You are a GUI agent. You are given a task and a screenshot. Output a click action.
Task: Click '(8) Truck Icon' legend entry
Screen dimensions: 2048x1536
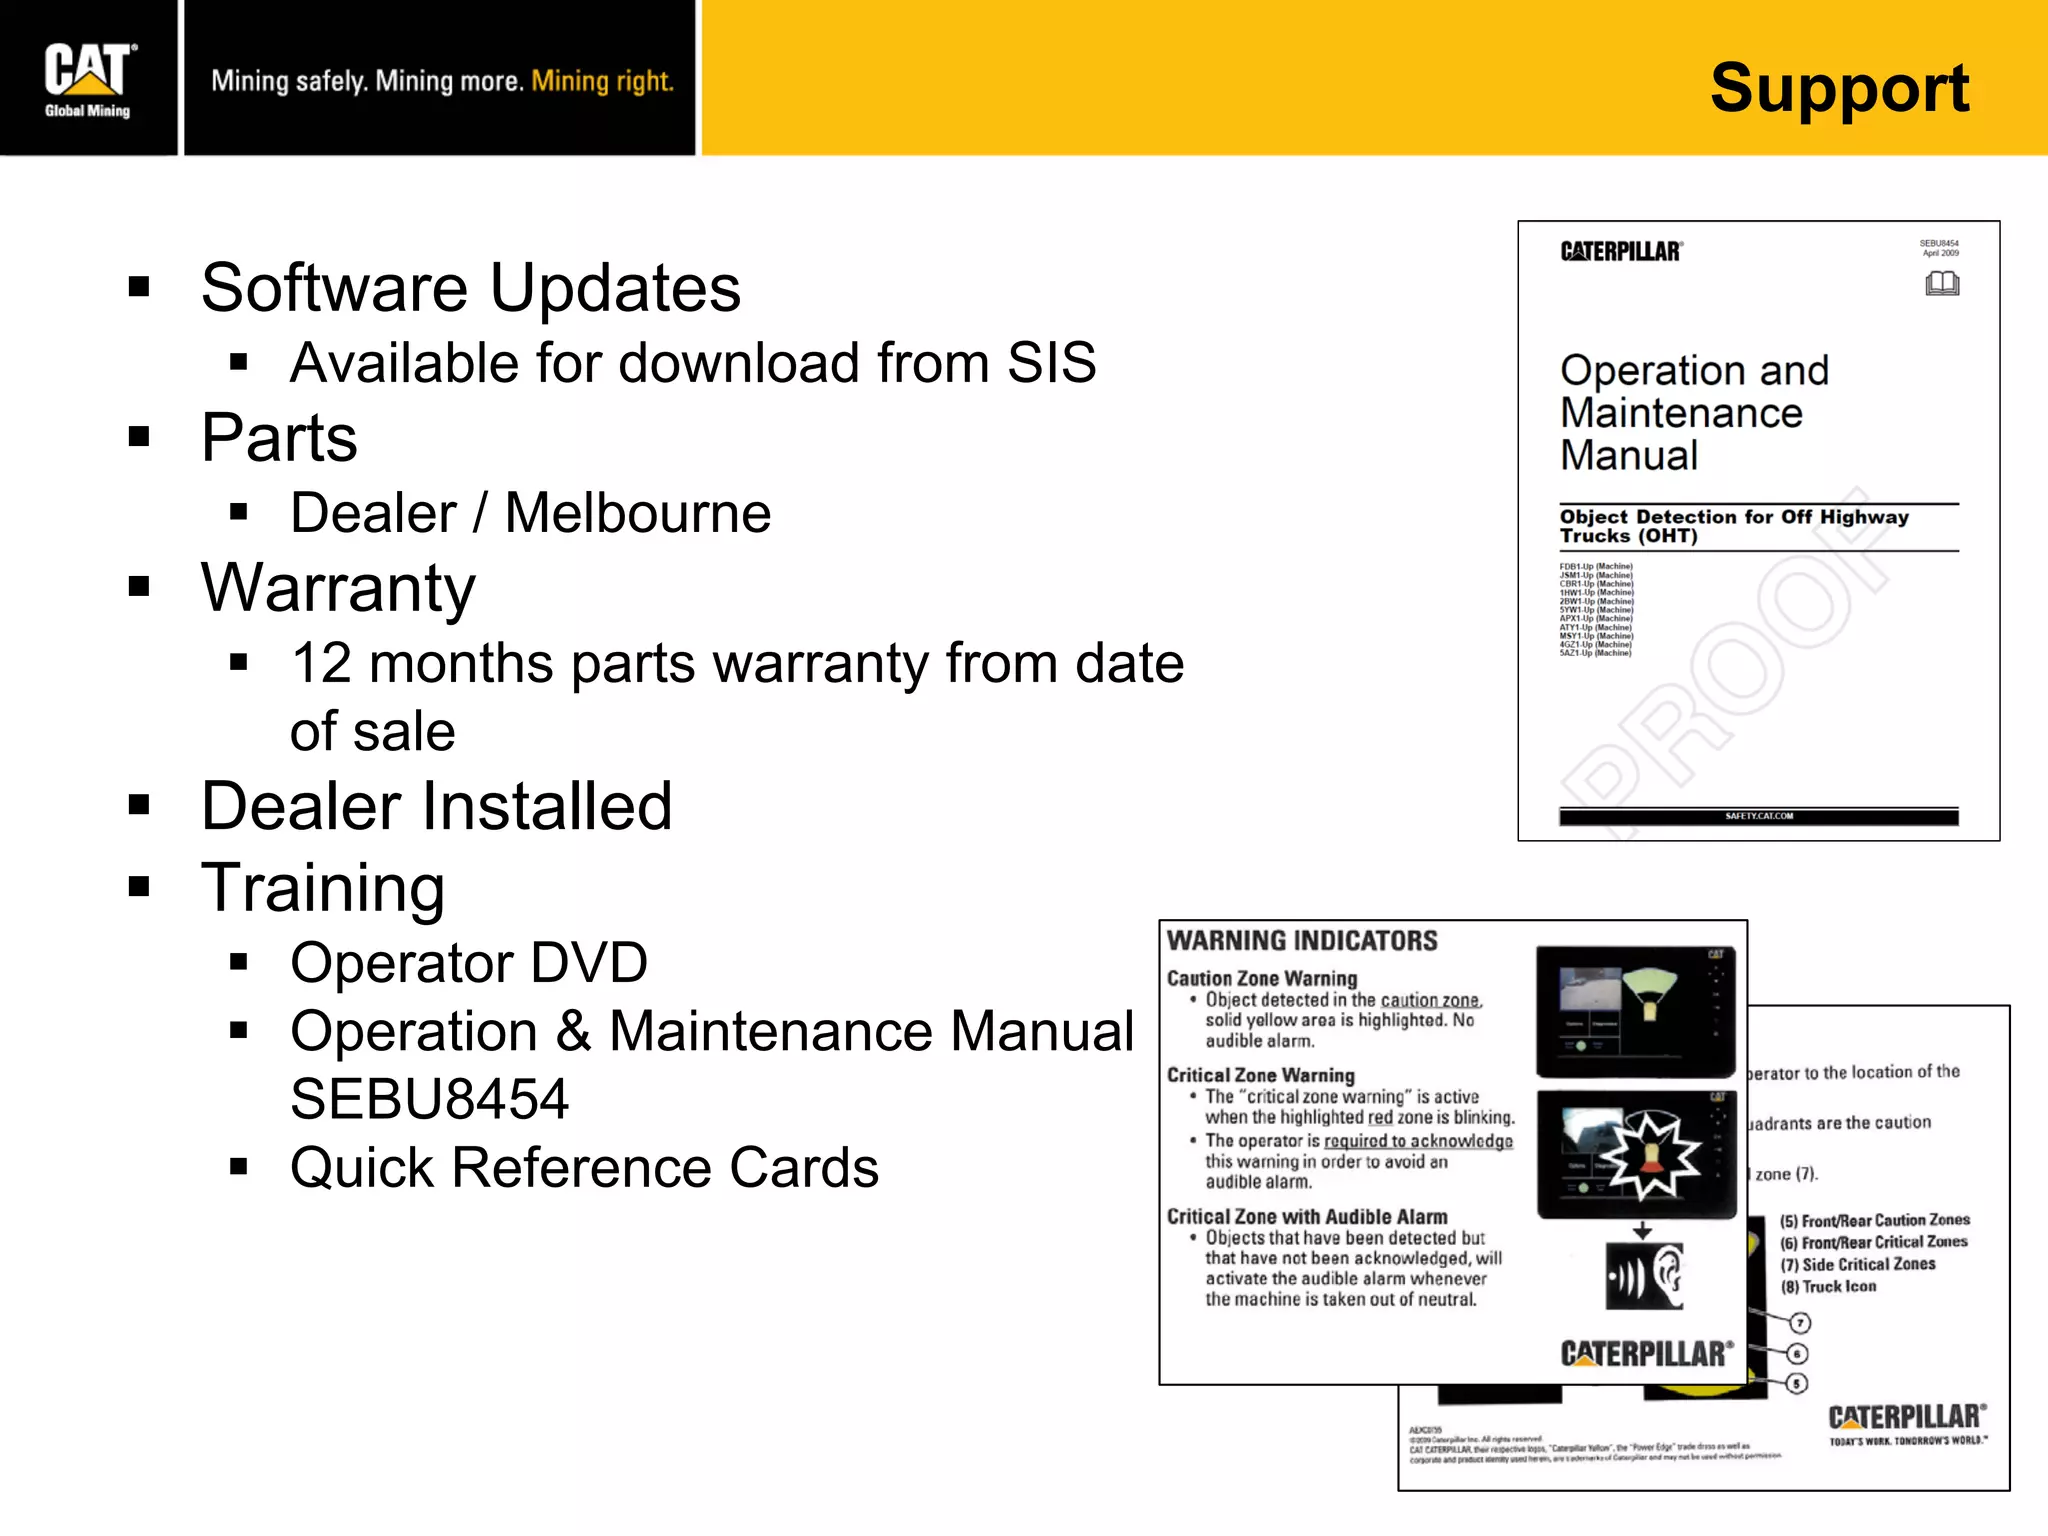click(x=1828, y=1286)
